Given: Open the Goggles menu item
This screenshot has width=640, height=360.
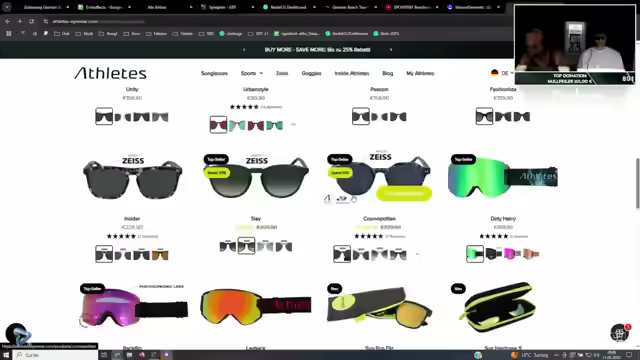Looking at the screenshot, I should tap(311, 73).
